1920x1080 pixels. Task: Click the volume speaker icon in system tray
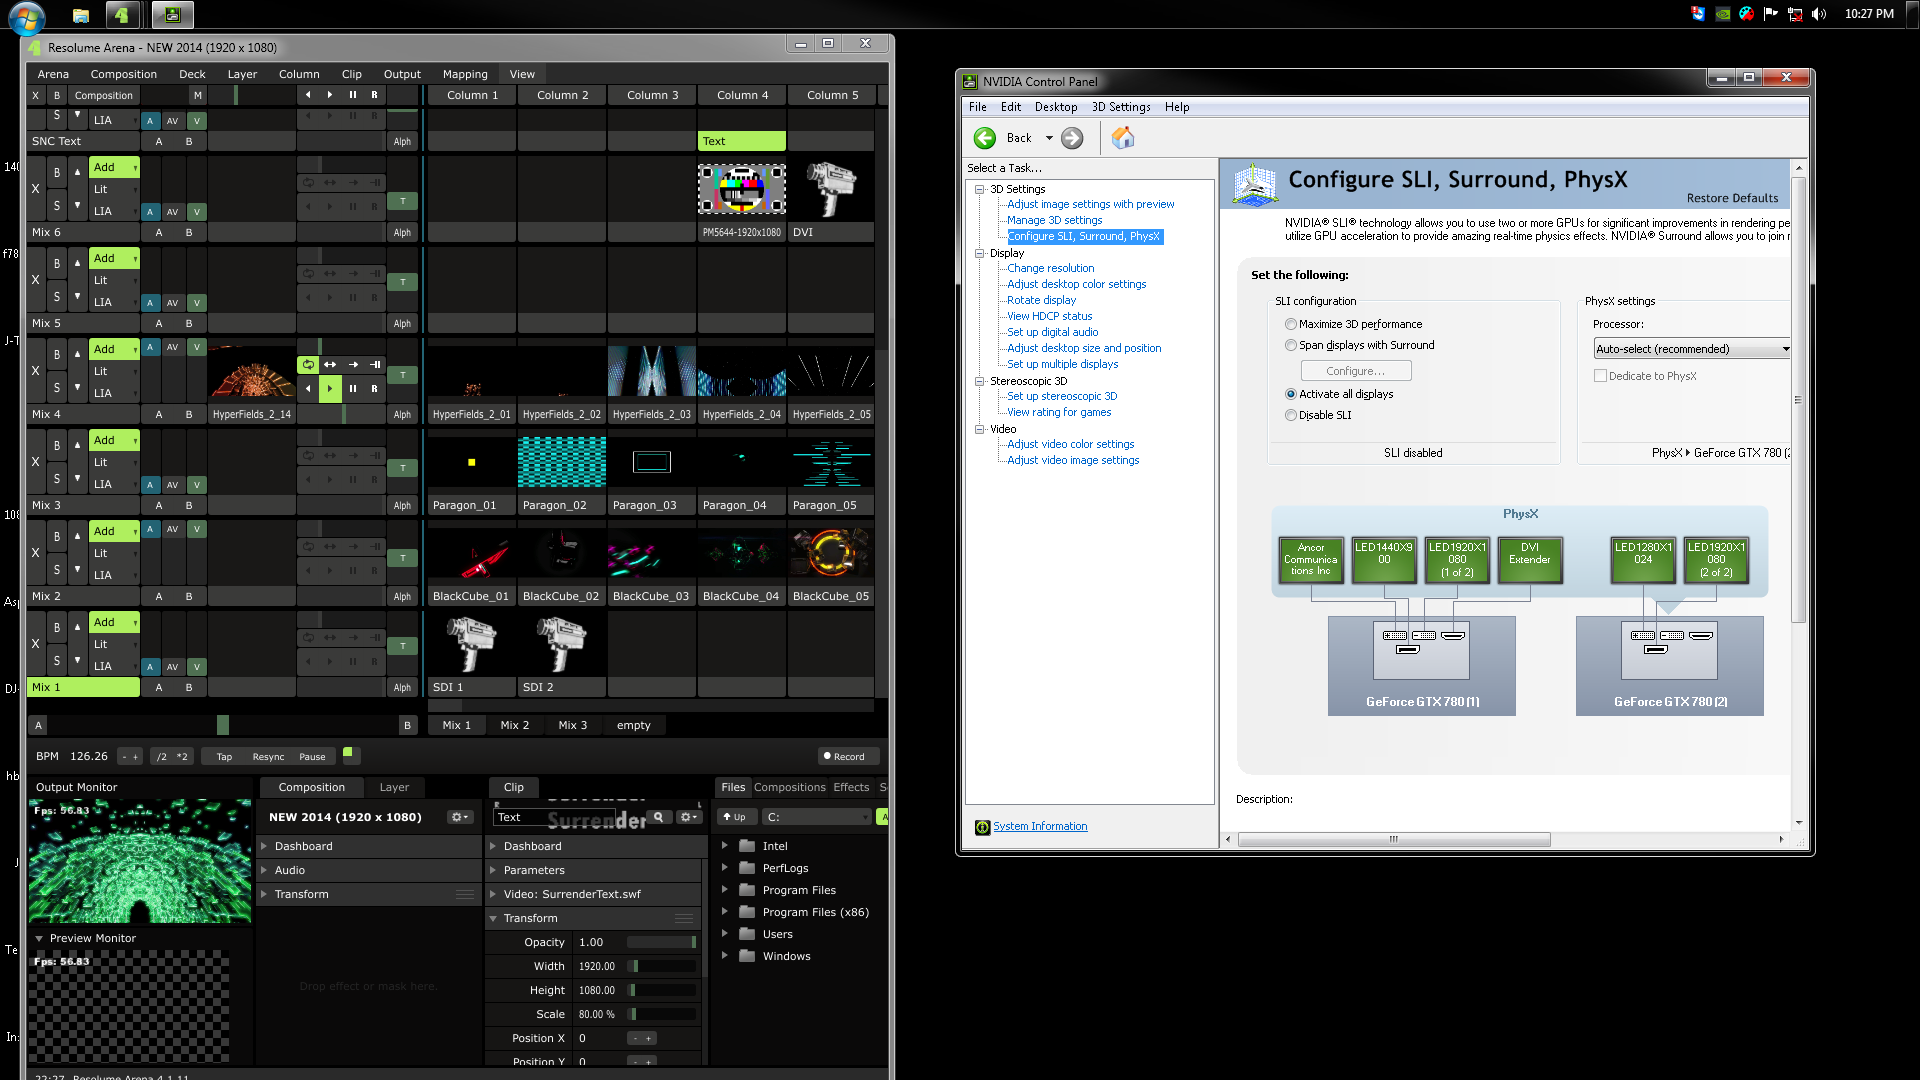pyautogui.click(x=1818, y=14)
